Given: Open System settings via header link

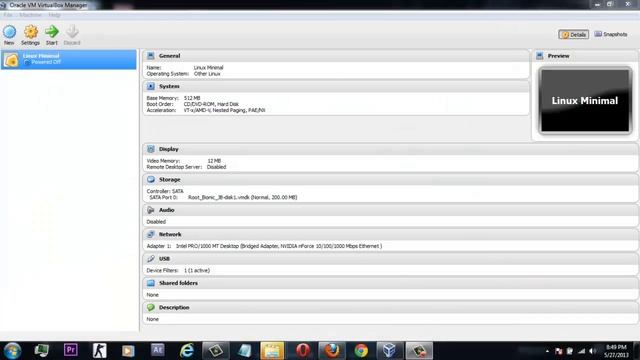Looking at the screenshot, I should (169, 87).
